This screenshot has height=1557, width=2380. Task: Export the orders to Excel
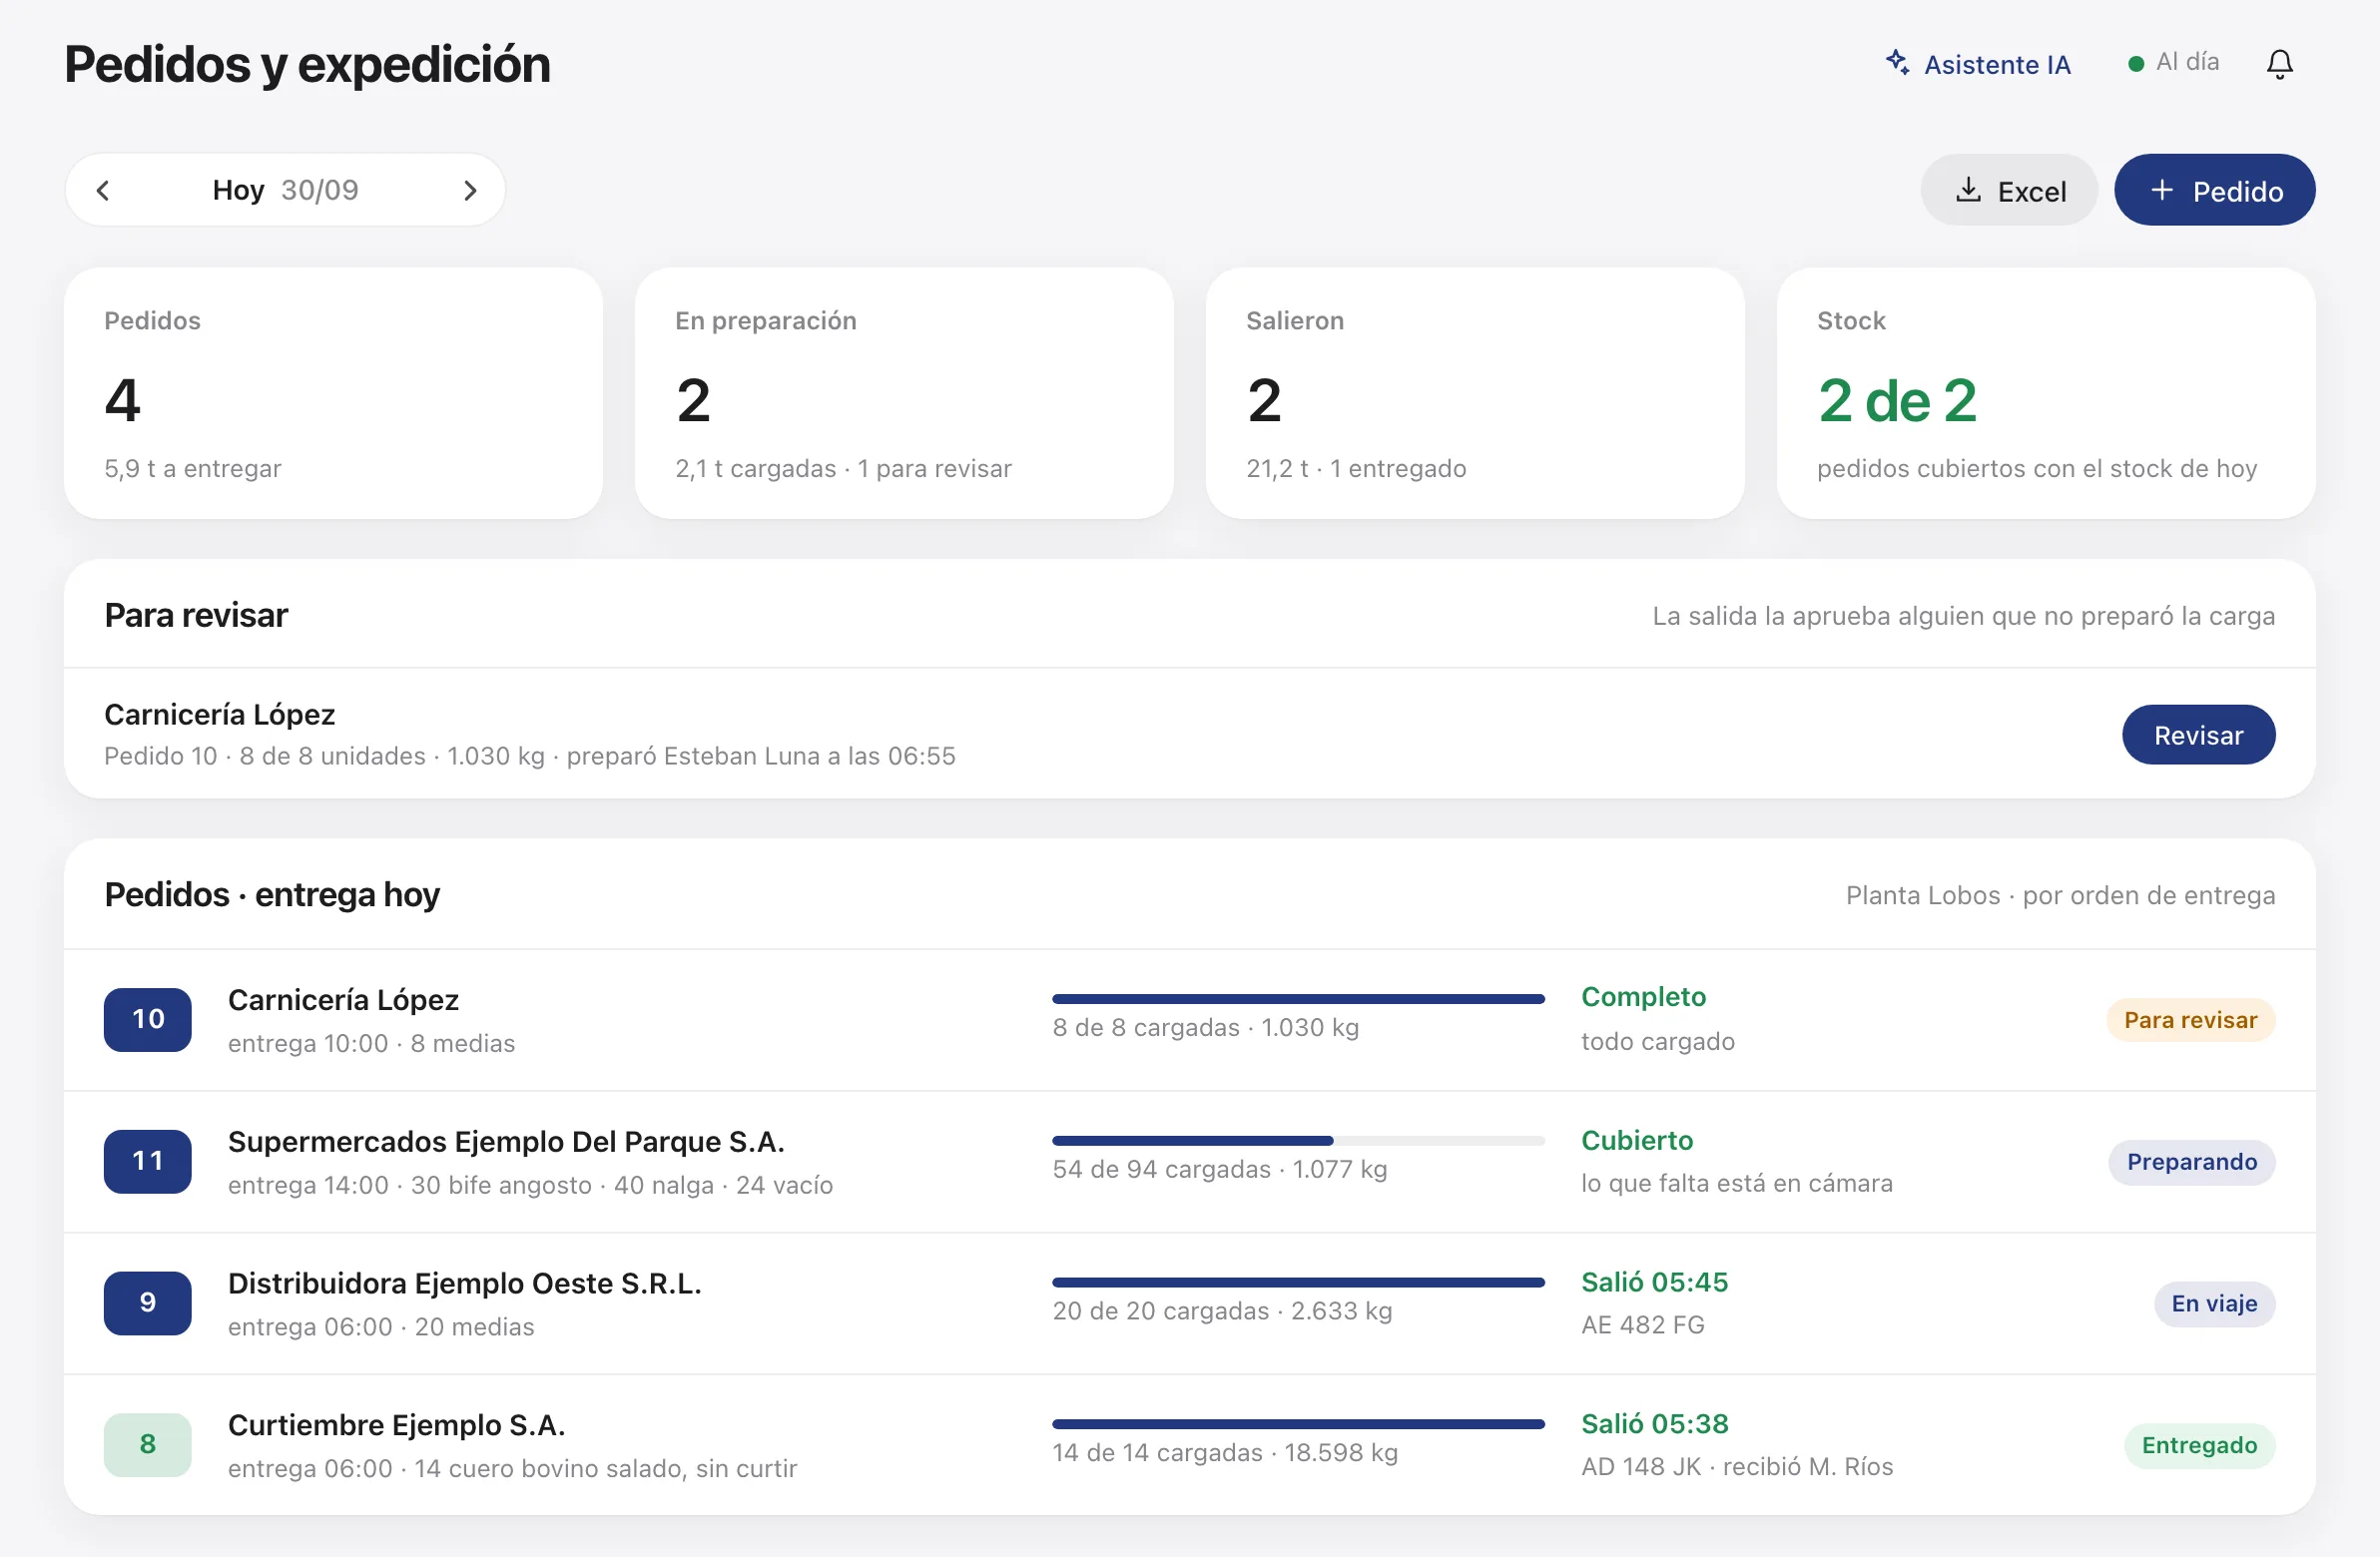2009,190
